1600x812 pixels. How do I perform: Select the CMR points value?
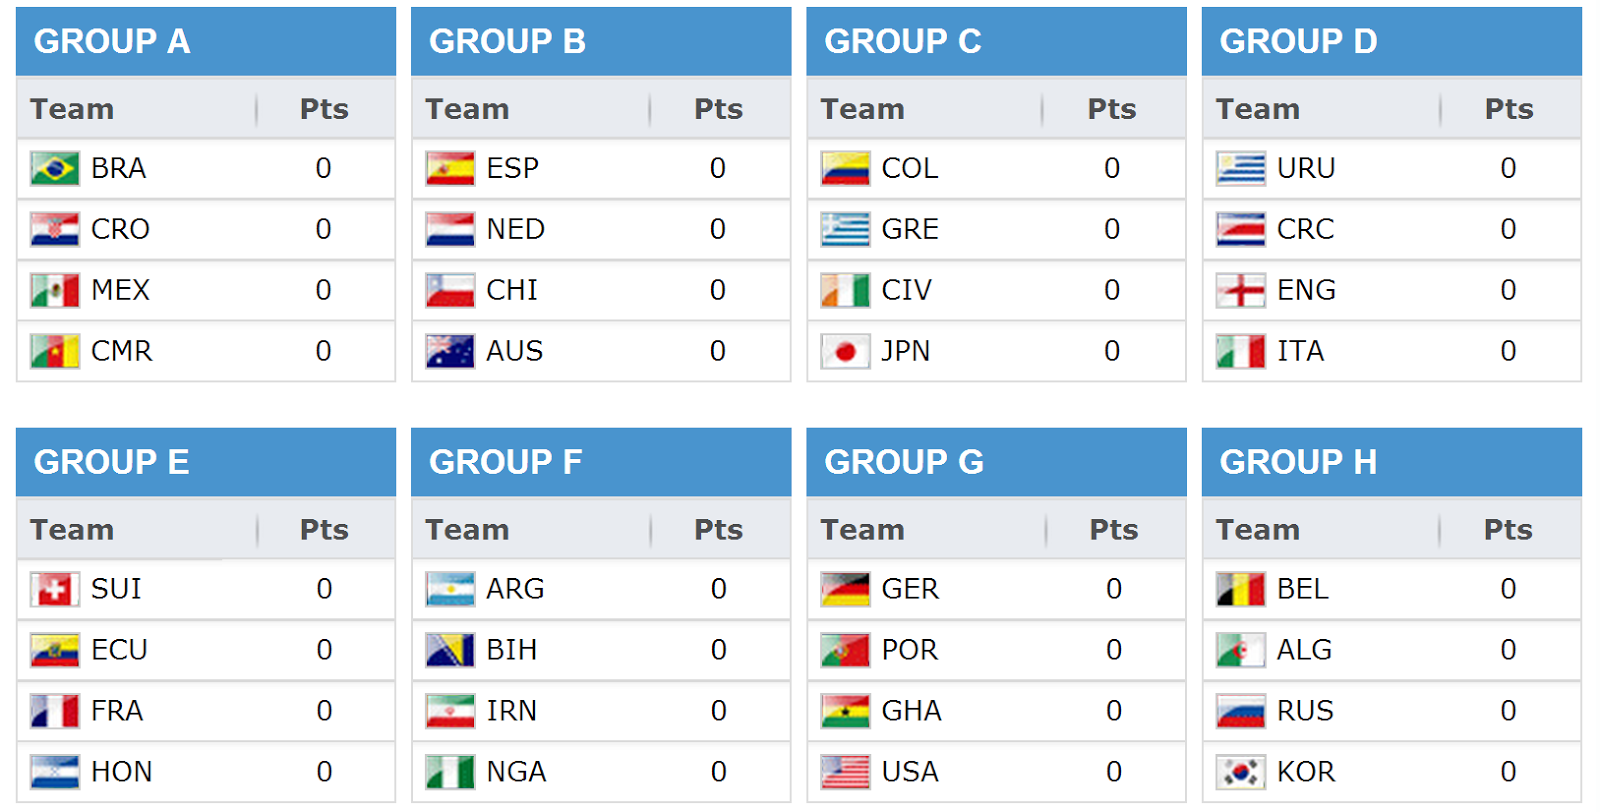click(x=323, y=351)
